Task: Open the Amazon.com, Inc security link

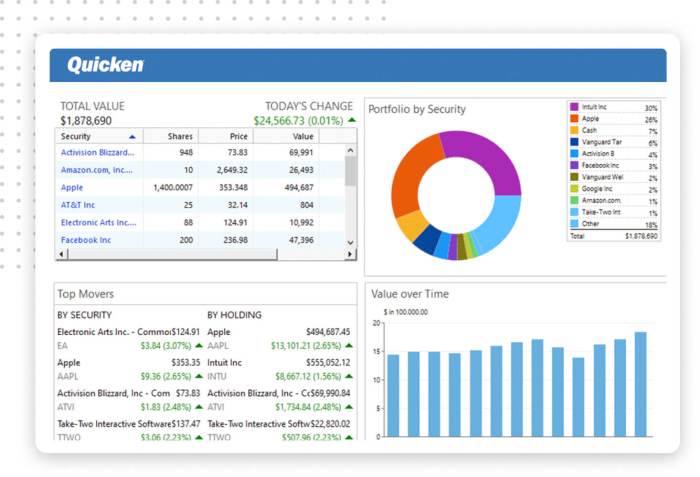Action: (x=96, y=170)
